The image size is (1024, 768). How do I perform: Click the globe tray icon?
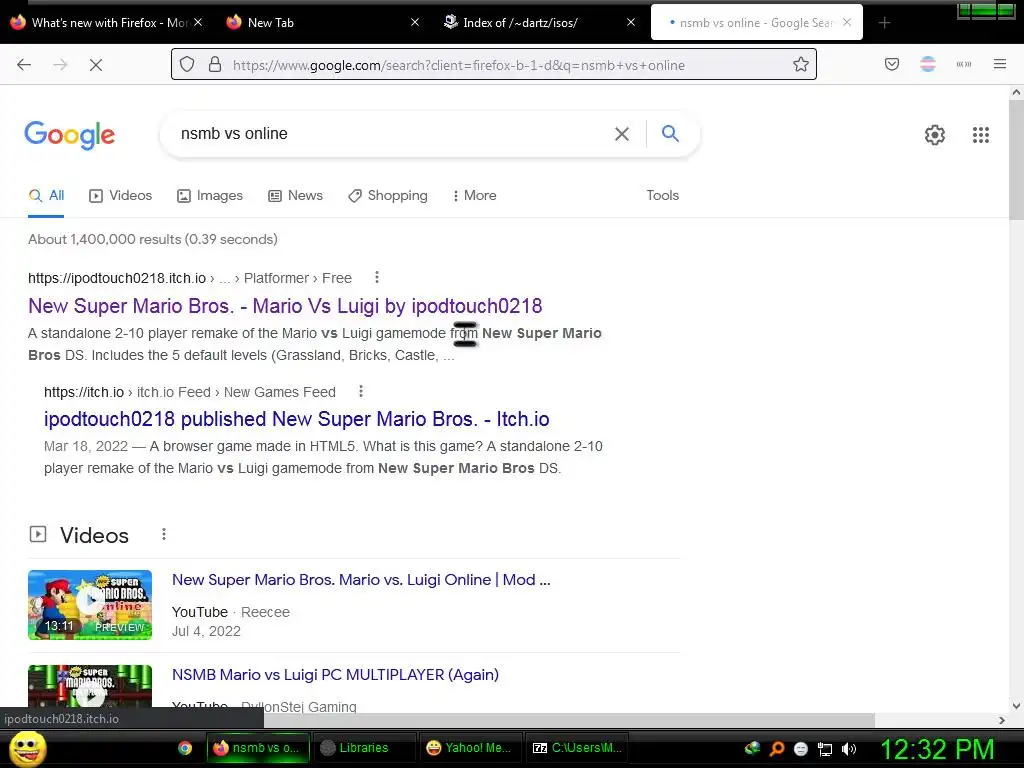tap(752, 748)
